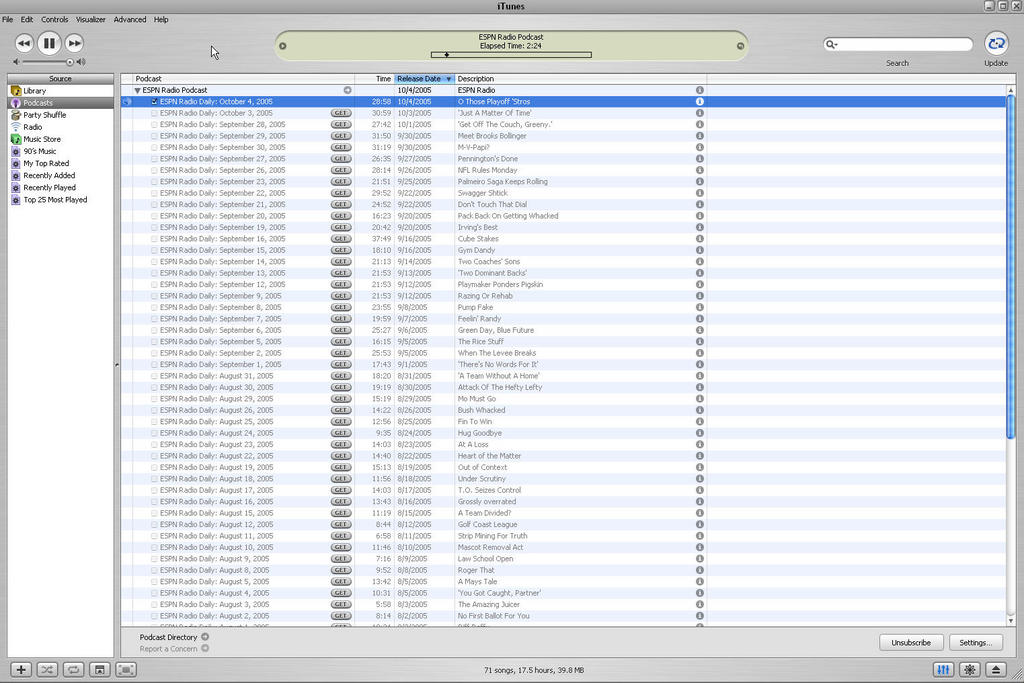Open the File menu

(8, 20)
